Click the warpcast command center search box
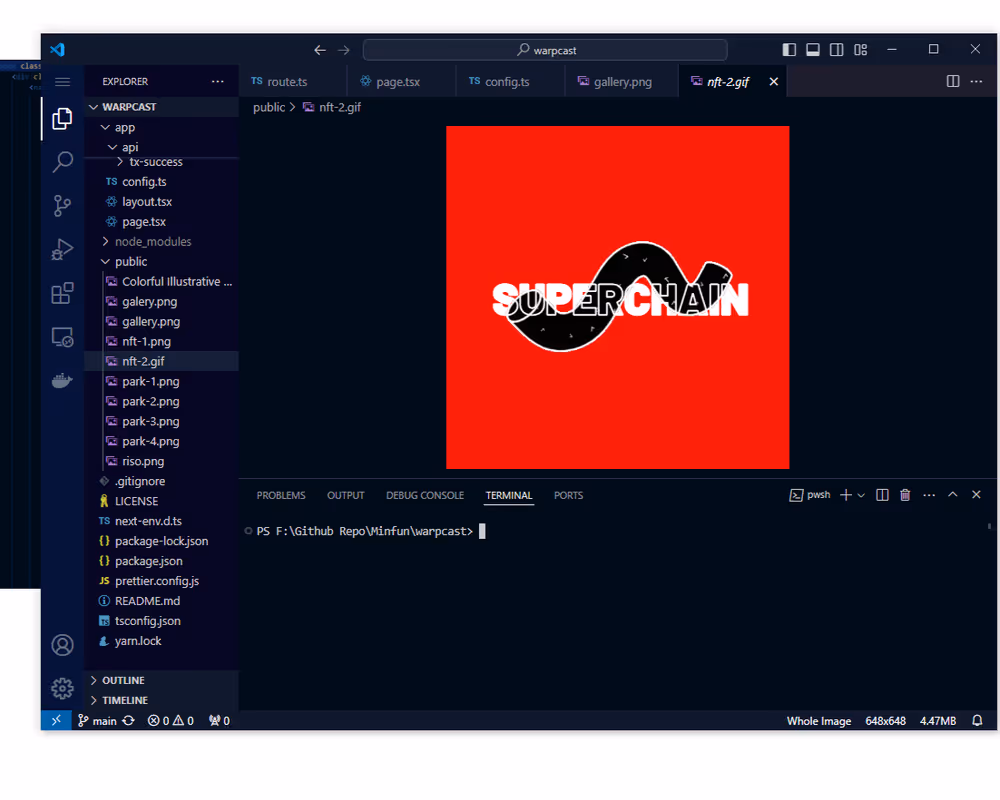This screenshot has height=800, width=1000. pos(545,50)
